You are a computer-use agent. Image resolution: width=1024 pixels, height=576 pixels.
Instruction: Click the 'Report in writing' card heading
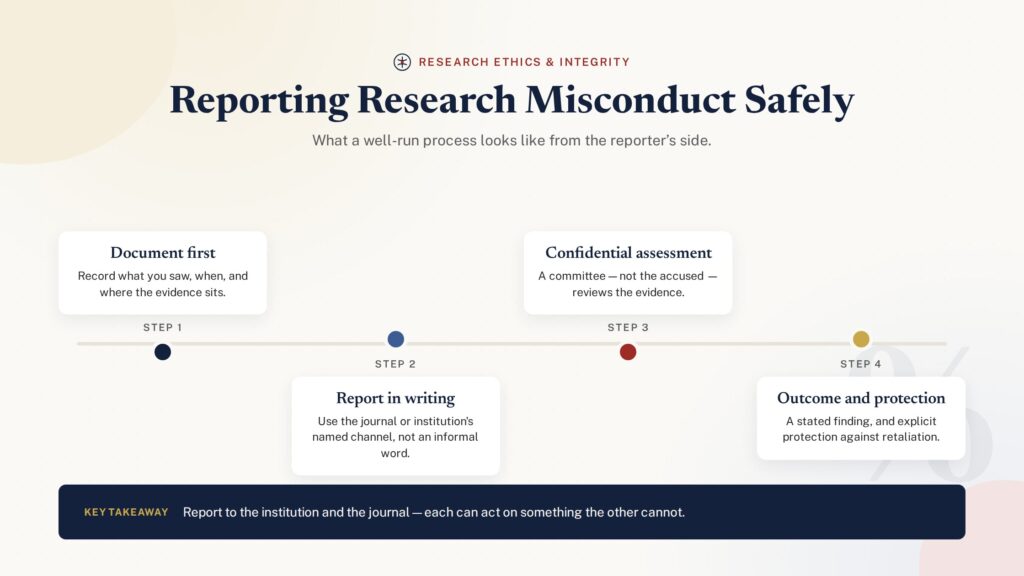coord(395,398)
